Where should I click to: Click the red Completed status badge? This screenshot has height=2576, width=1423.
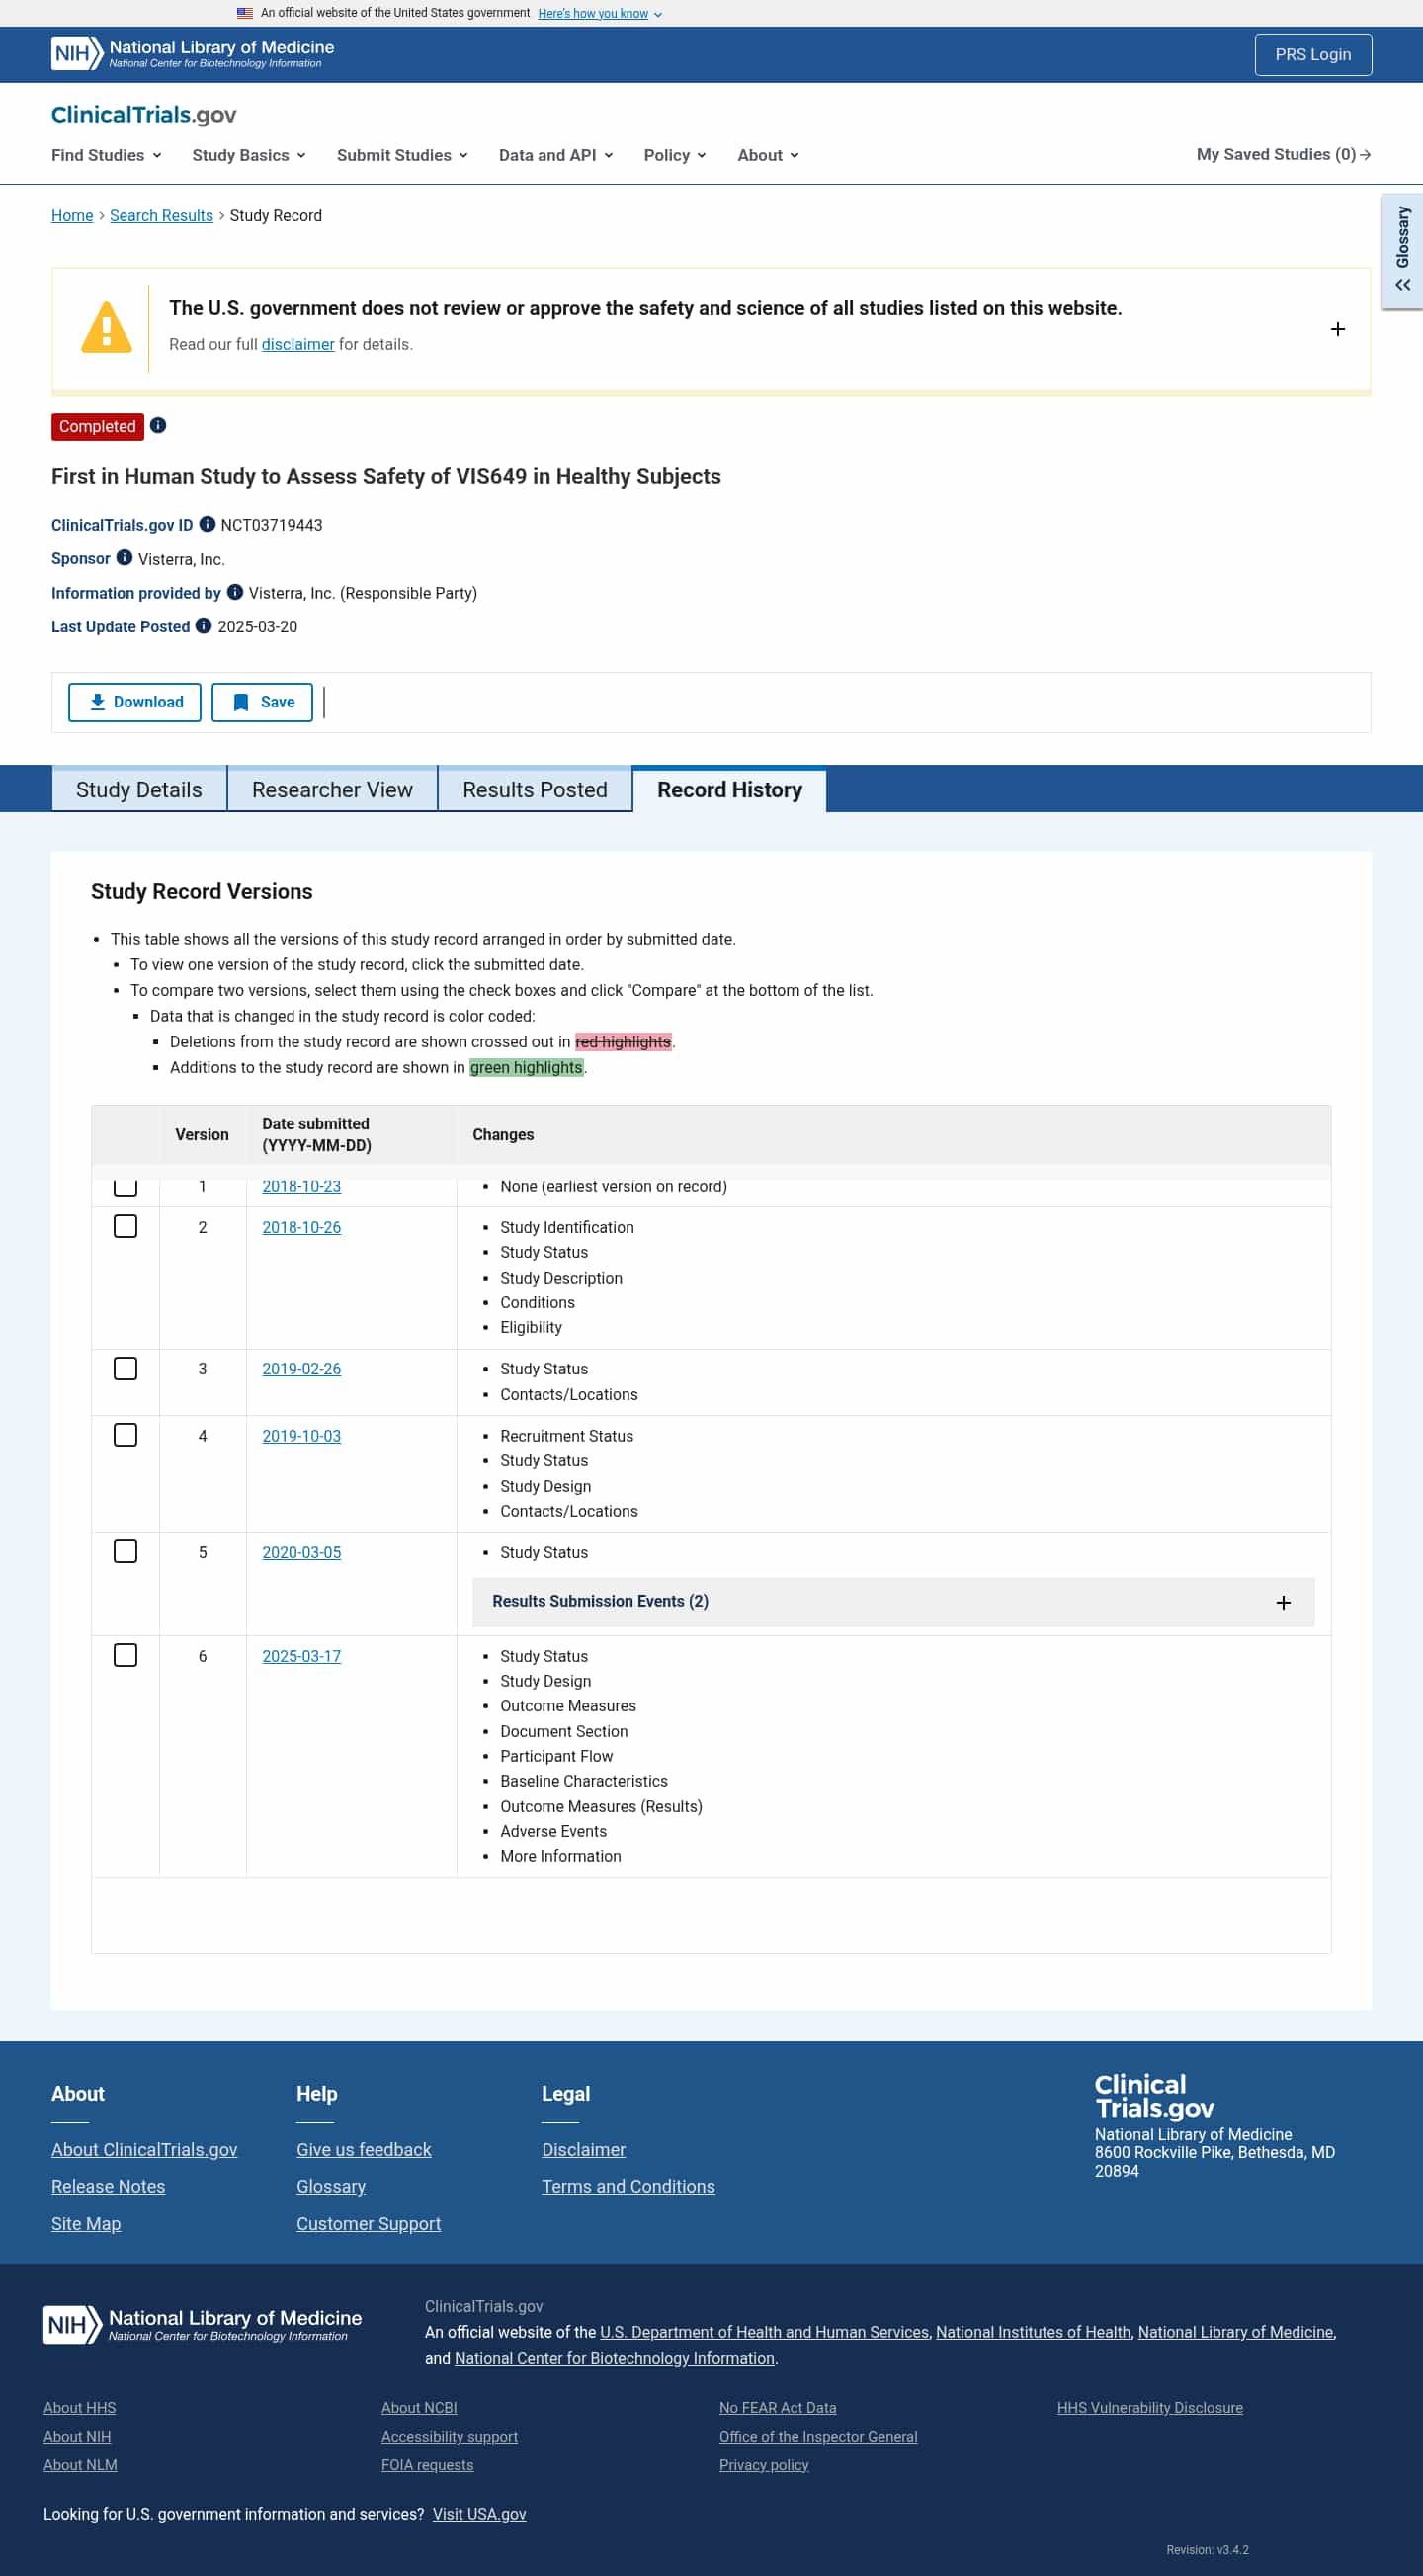click(97, 426)
